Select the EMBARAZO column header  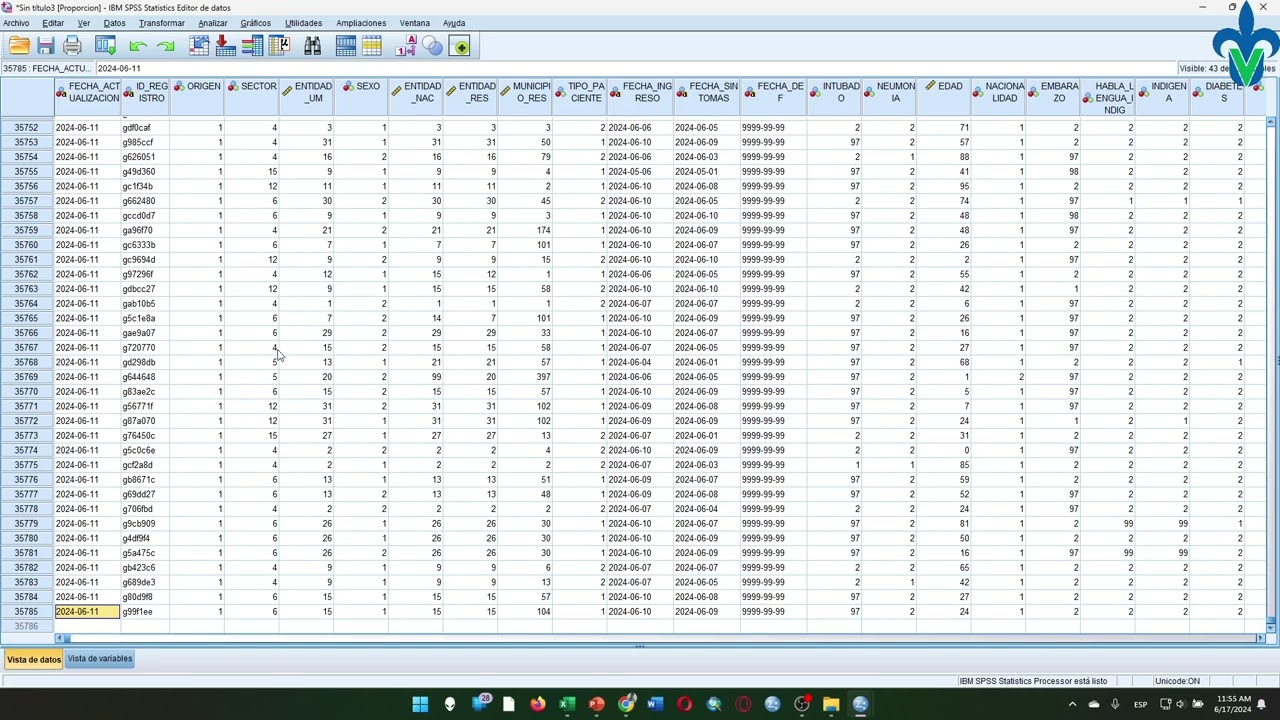[1053, 97]
